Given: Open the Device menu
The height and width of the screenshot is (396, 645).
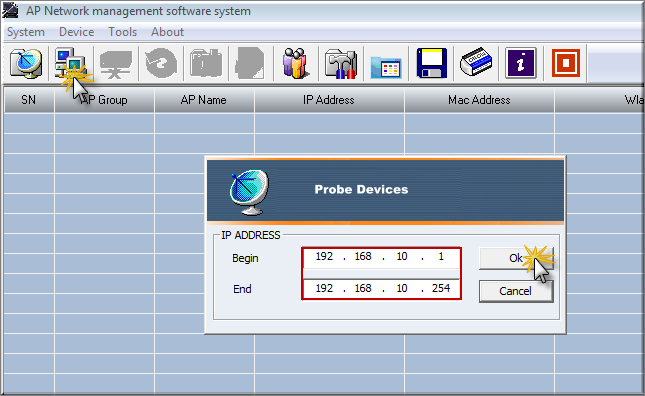Looking at the screenshot, I should coord(77,32).
